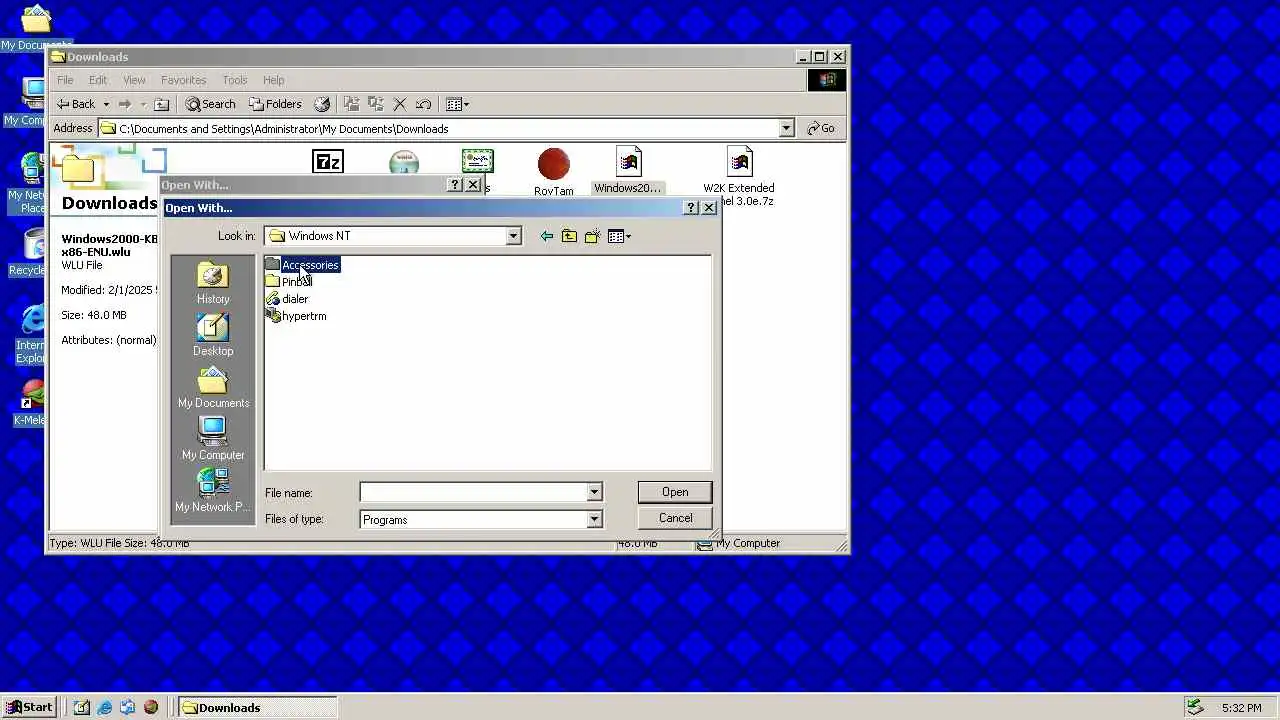
Task: Open the View menu in the Downloads window
Action: 134,80
